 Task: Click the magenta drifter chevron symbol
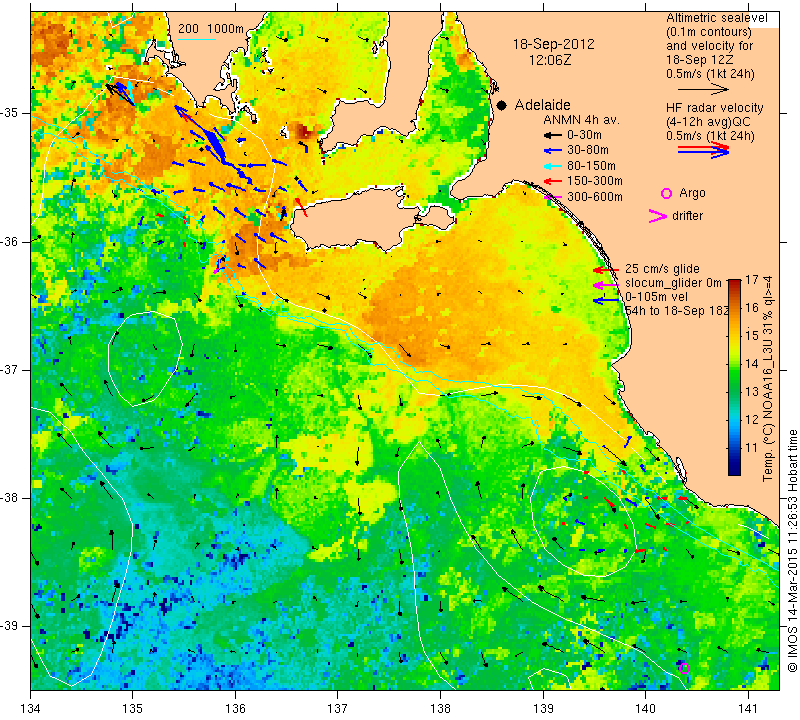tap(658, 216)
